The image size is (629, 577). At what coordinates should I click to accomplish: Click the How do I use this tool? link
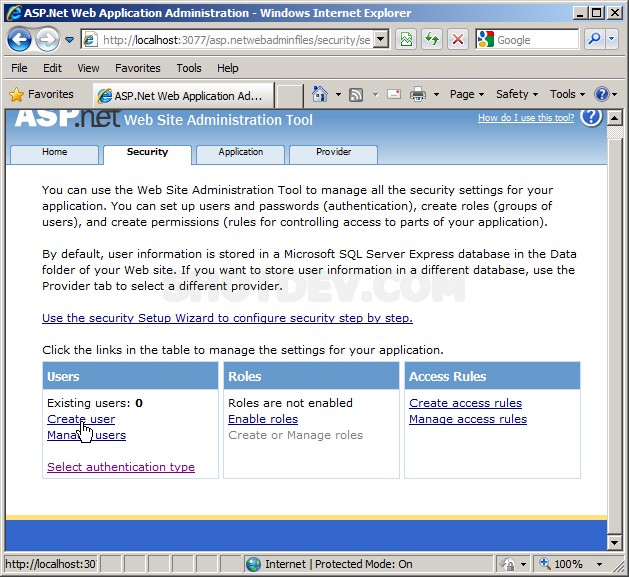[x=526, y=118]
